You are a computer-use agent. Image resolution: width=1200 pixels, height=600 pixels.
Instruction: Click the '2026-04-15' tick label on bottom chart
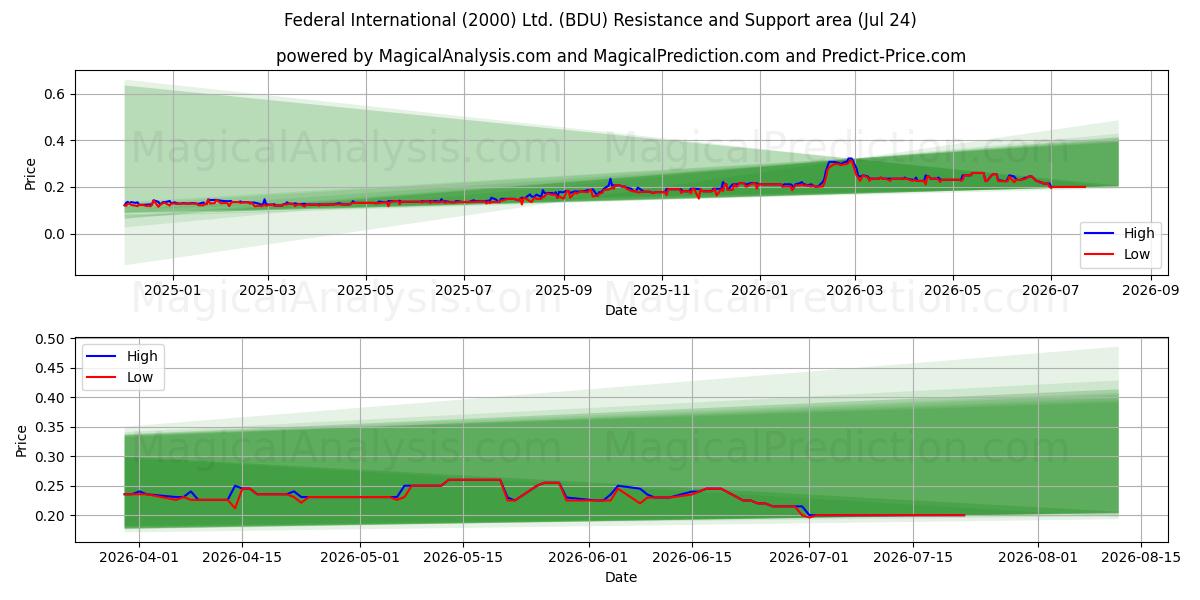pyautogui.click(x=242, y=559)
